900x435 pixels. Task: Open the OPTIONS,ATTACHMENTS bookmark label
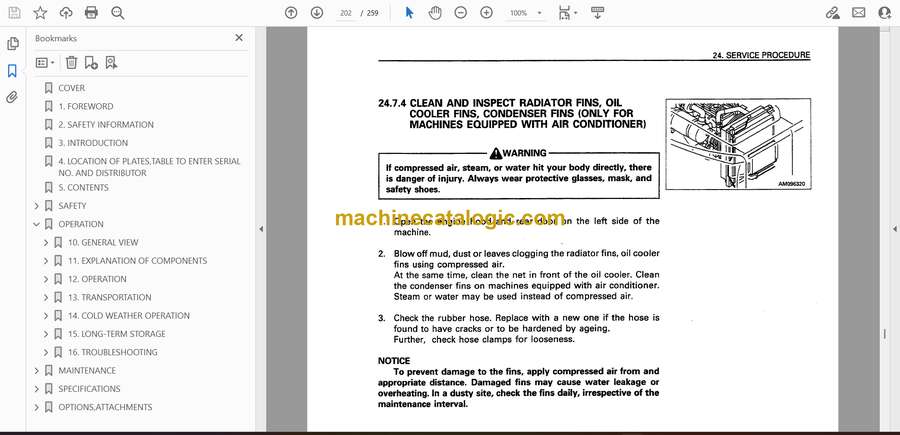(106, 407)
